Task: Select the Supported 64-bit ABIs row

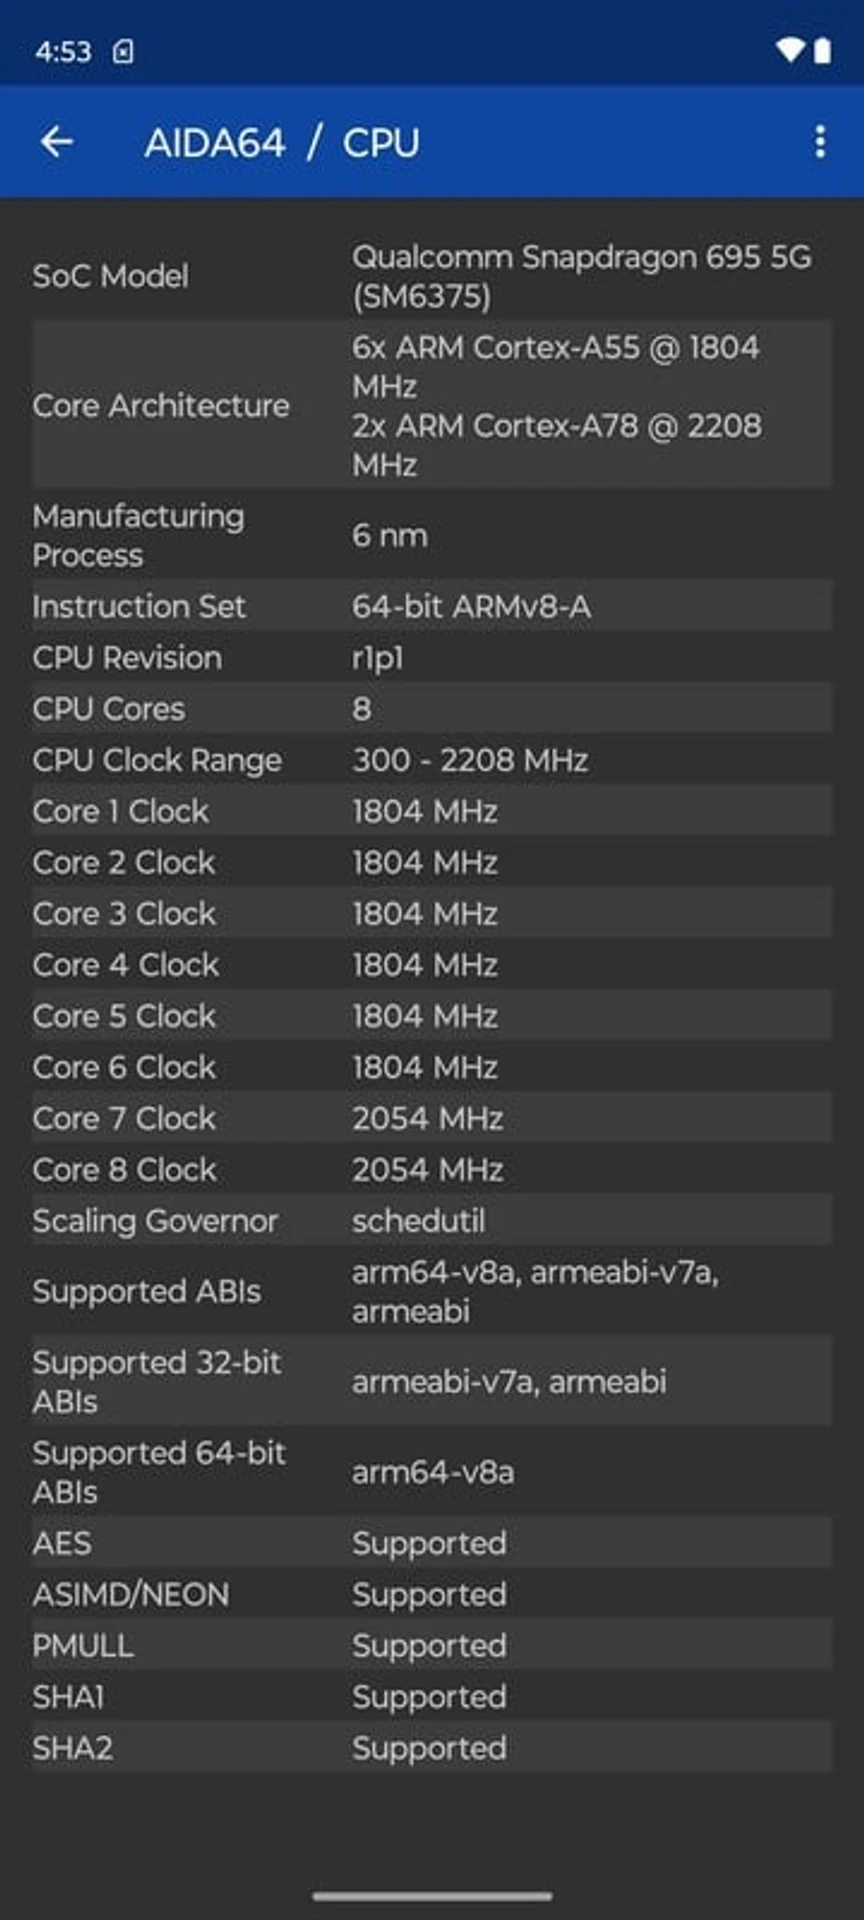Action: (432, 1472)
